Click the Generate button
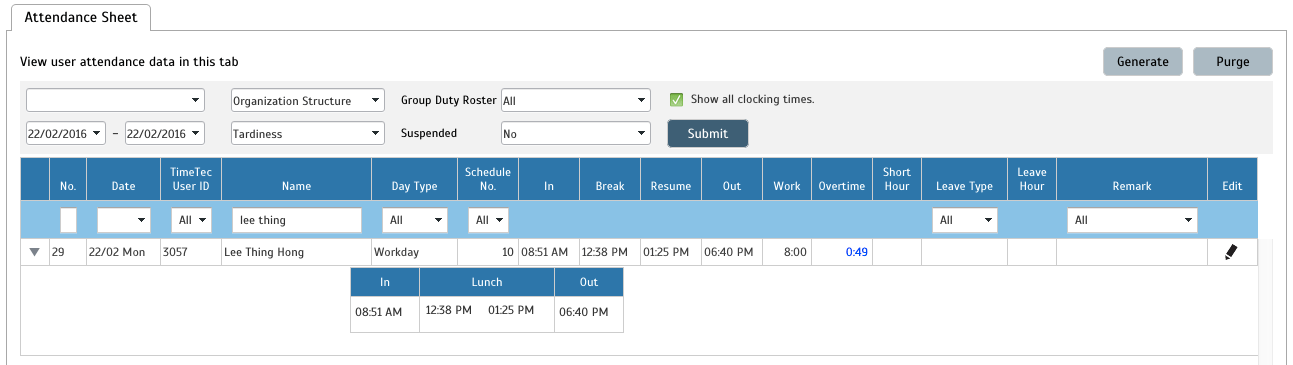This screenshot has width=1293, height=365. [1143, 61]
